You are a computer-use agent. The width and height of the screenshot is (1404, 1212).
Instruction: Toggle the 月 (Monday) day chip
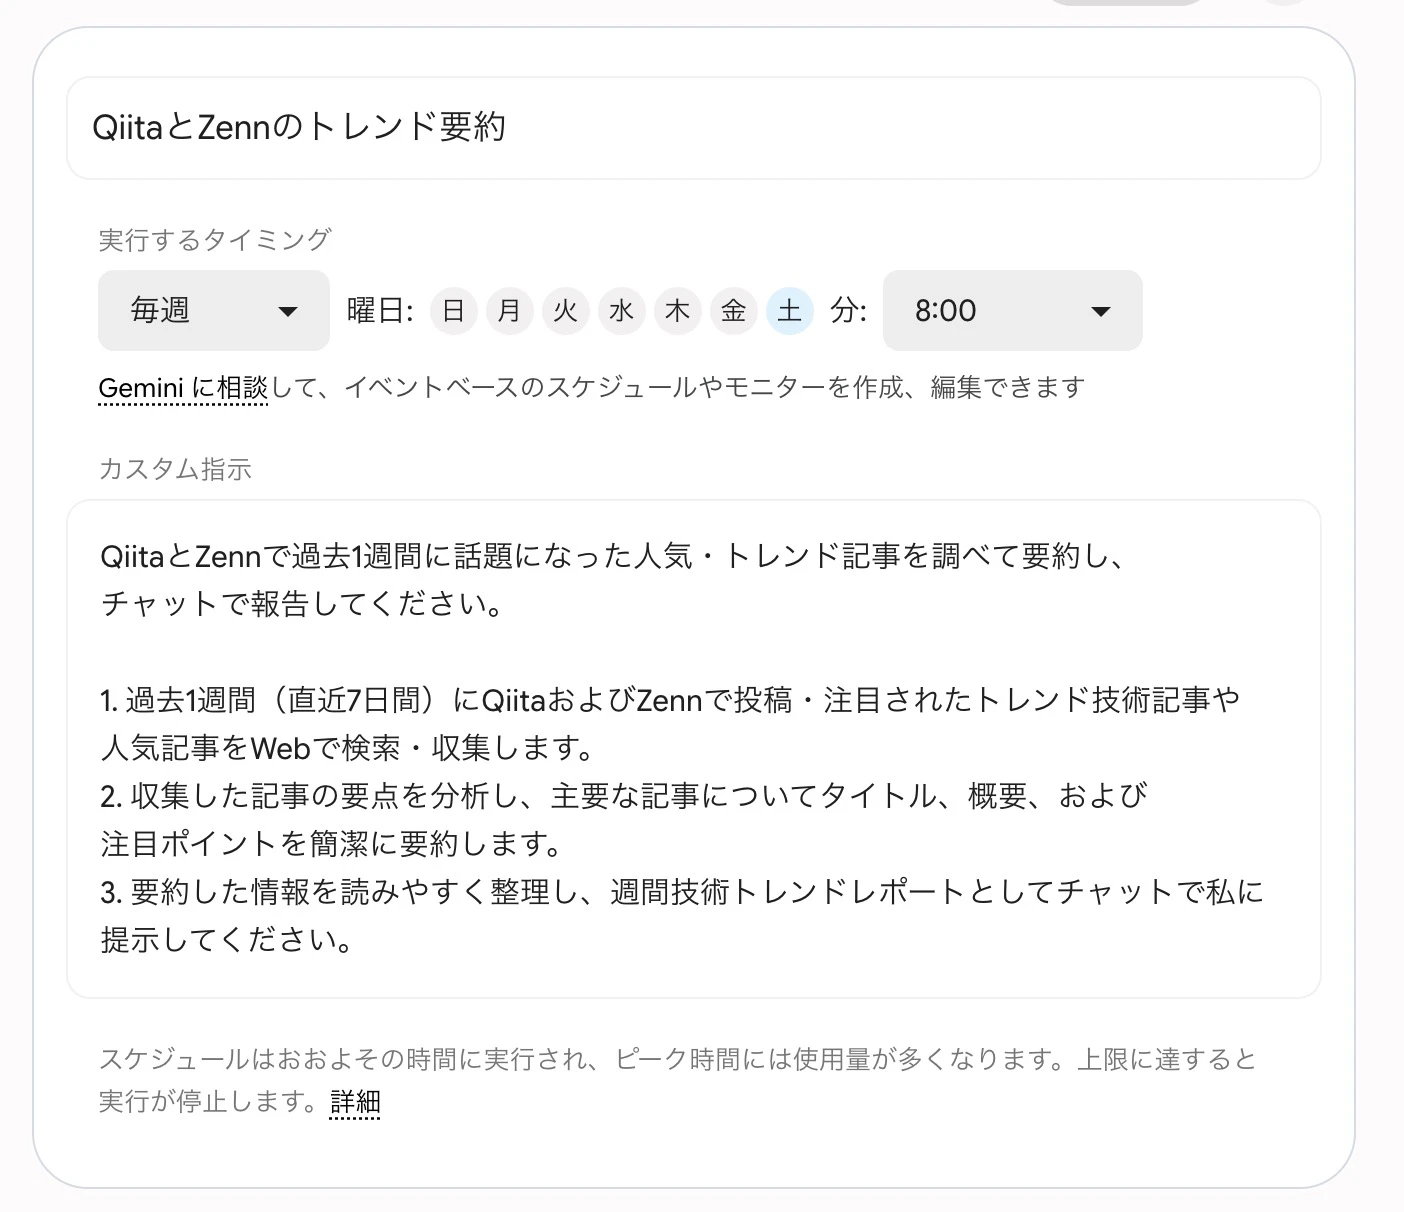coord(510,311)
